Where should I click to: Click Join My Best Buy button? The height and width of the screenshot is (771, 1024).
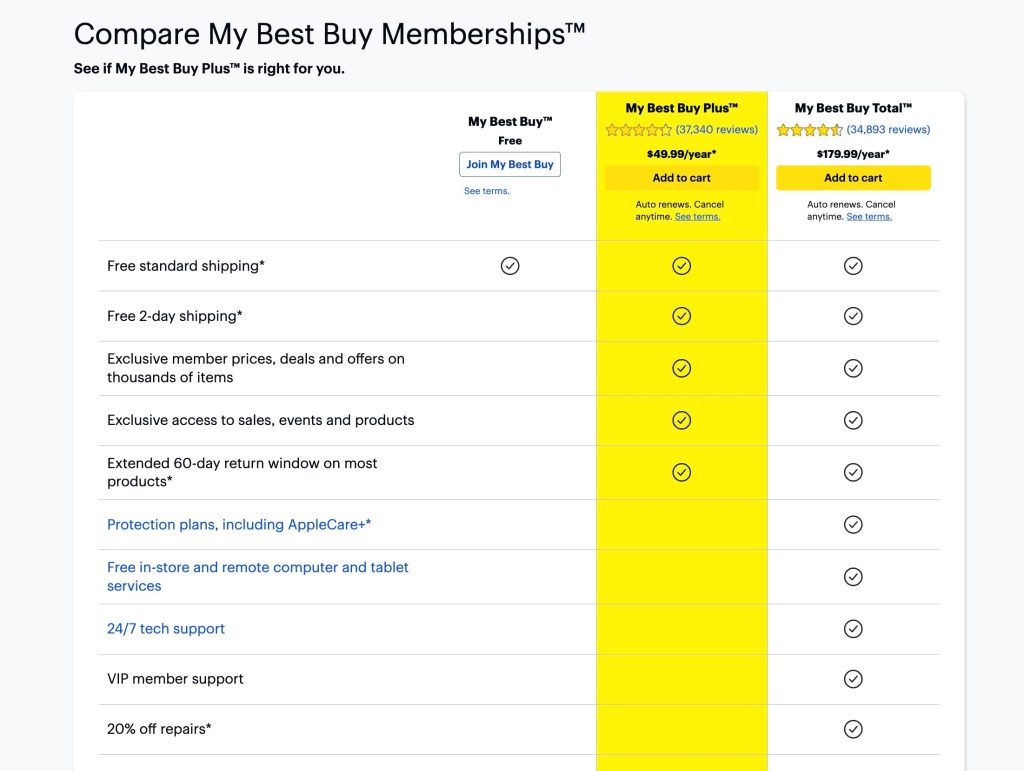tap(510, 164)
